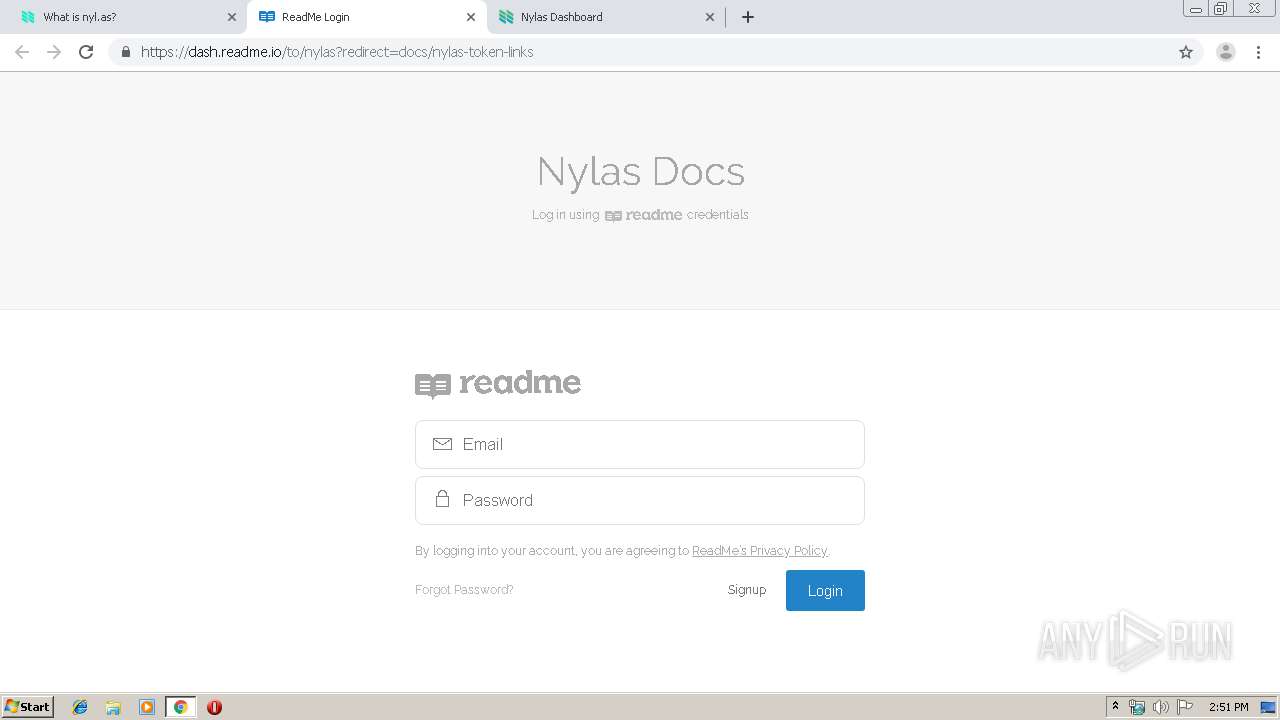Switch to the Nylas Dashboard tab
Screen dimensions: 1280x720
pos(605,17)
